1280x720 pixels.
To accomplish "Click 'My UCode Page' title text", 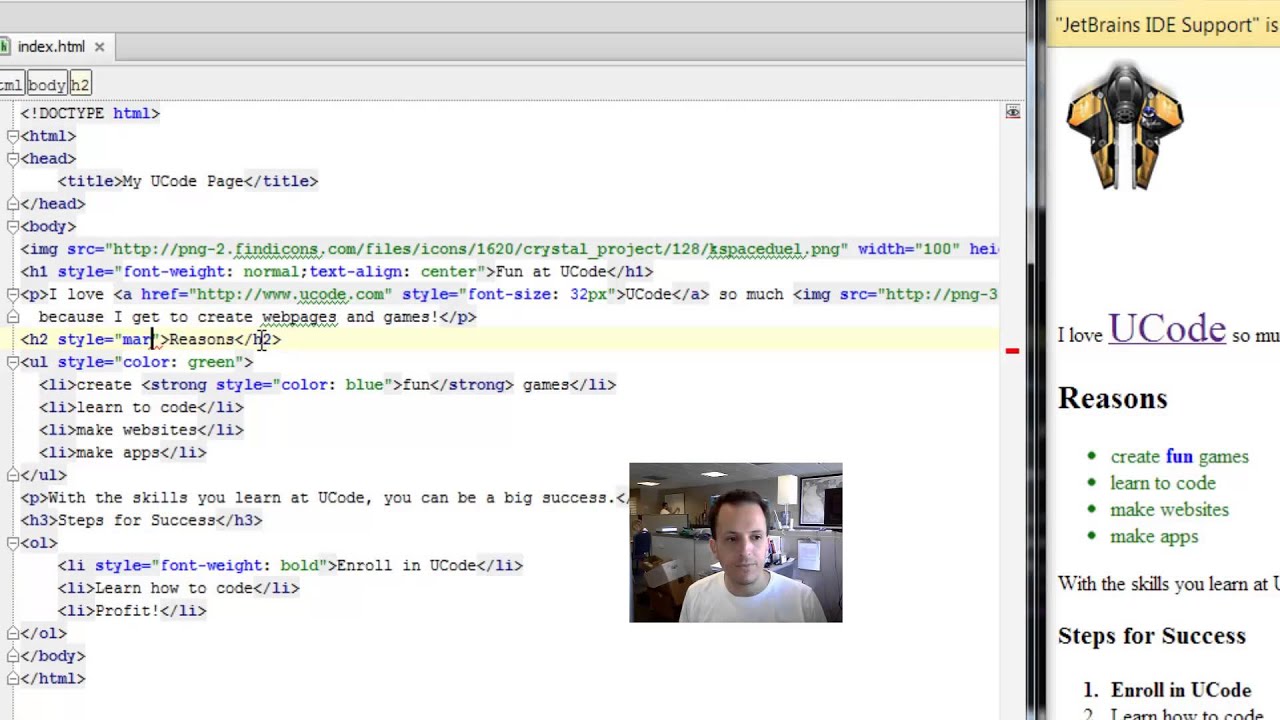I will (183, 181).
